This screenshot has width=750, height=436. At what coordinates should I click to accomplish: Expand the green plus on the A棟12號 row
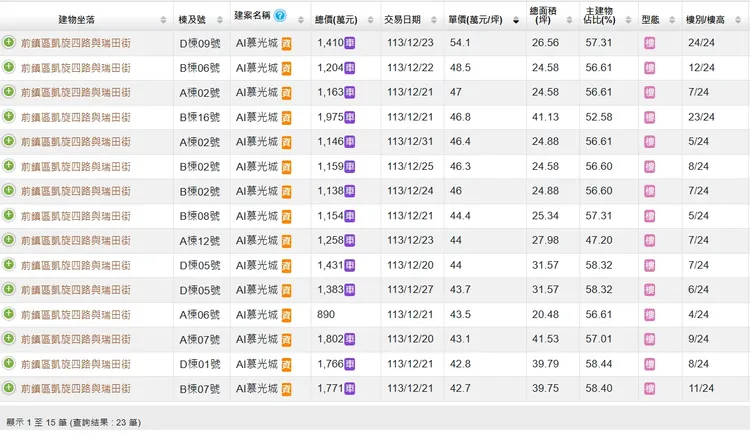[9, 240]
